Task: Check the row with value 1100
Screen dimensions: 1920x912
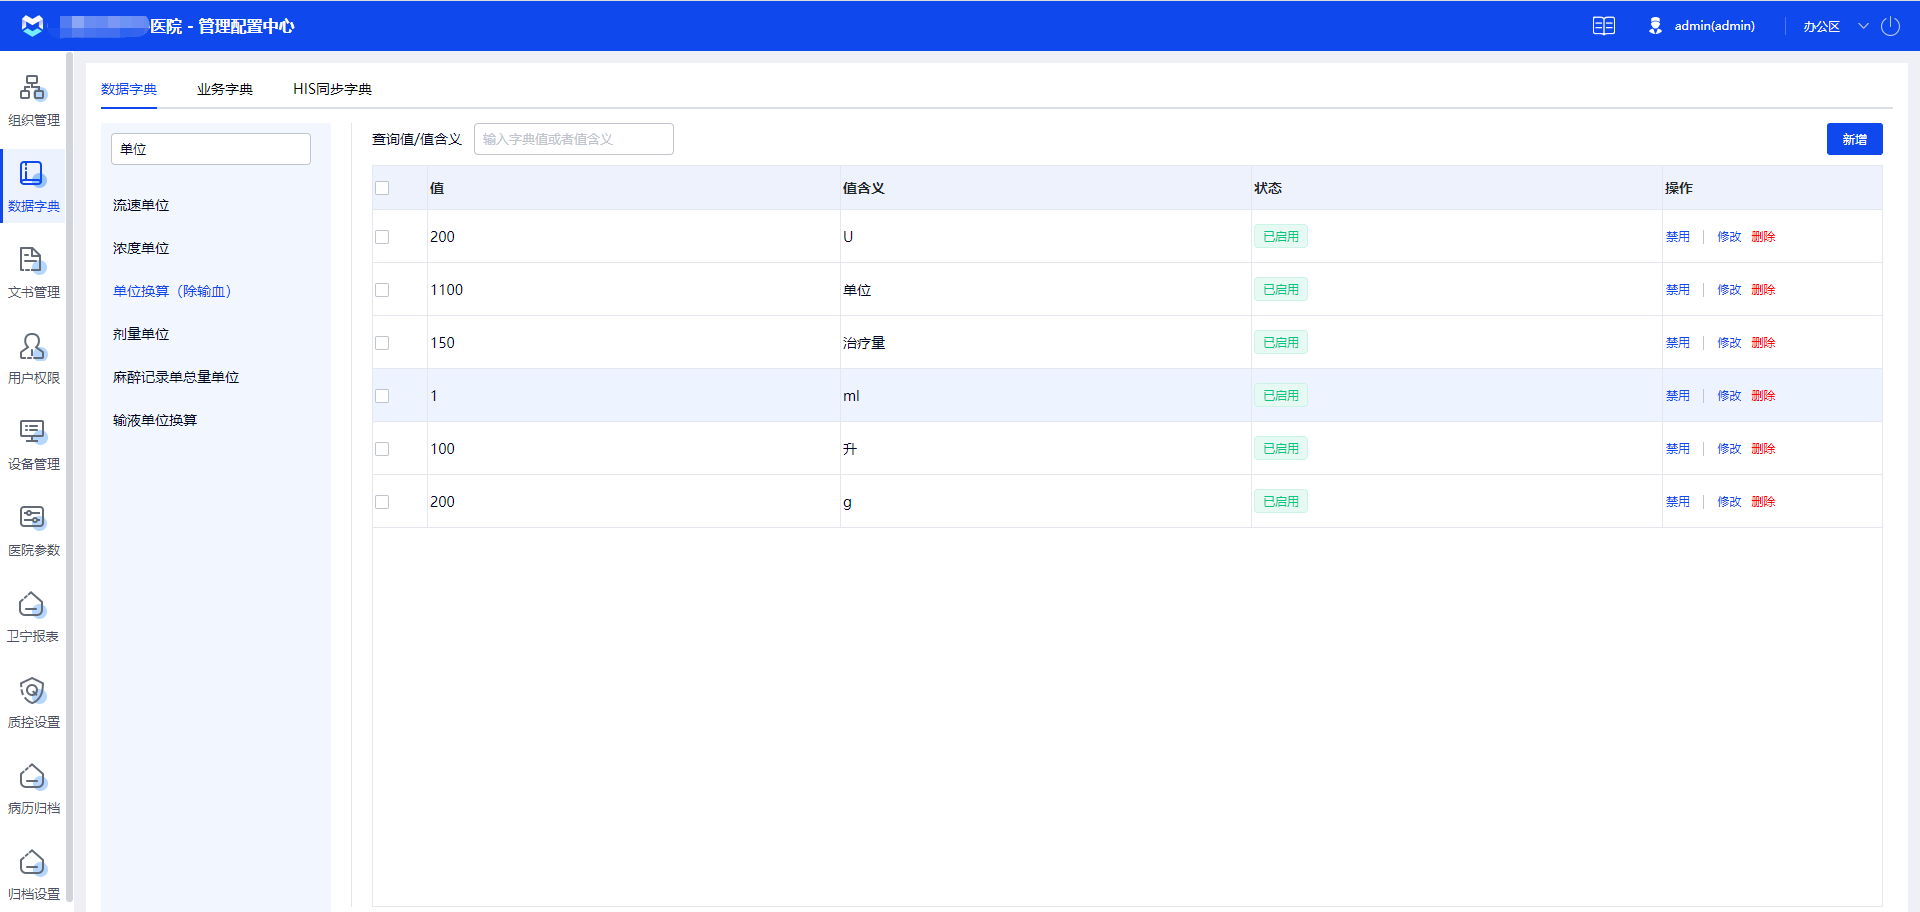Action: (382, 290)
